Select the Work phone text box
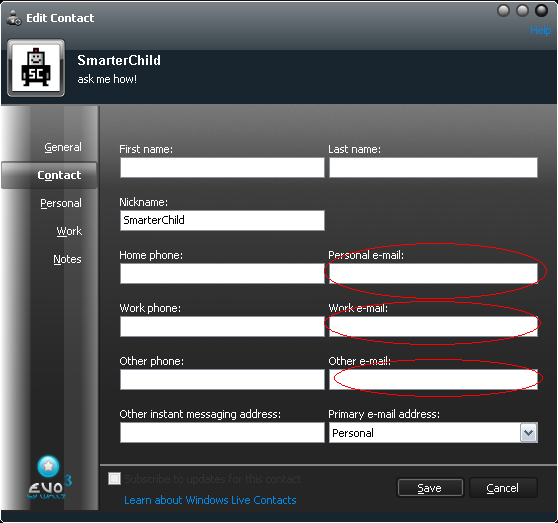This screenshot has width=558, height=523. point(222,326)
